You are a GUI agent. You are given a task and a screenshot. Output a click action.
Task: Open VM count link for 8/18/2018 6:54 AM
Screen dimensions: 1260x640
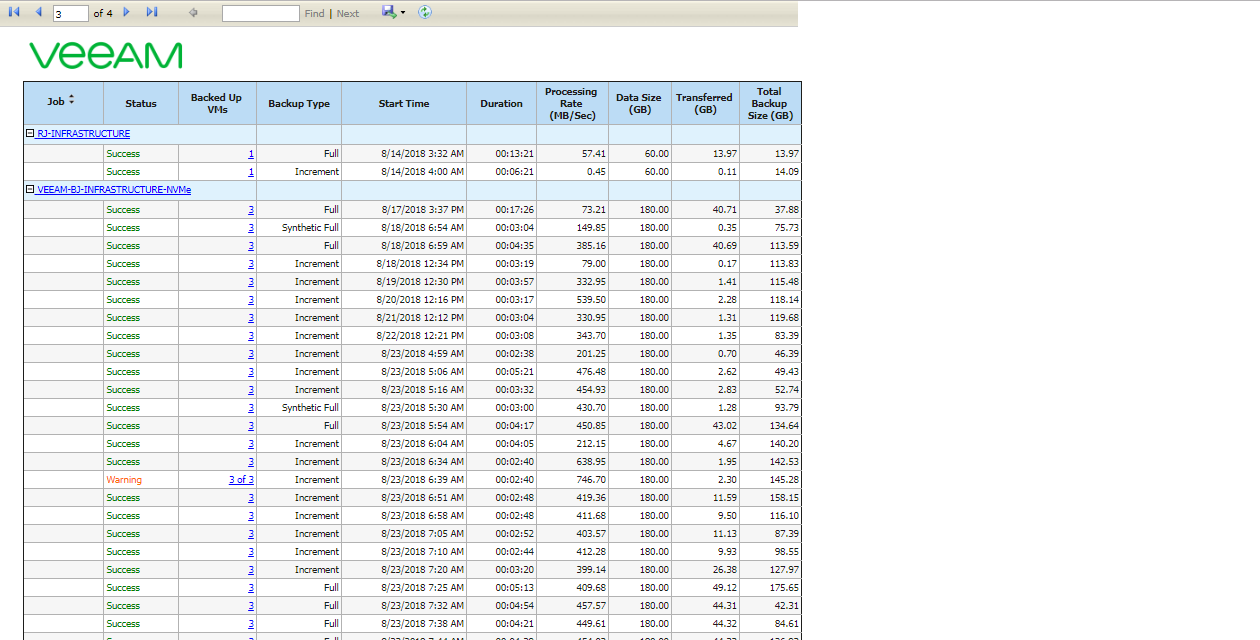point(251,228)
